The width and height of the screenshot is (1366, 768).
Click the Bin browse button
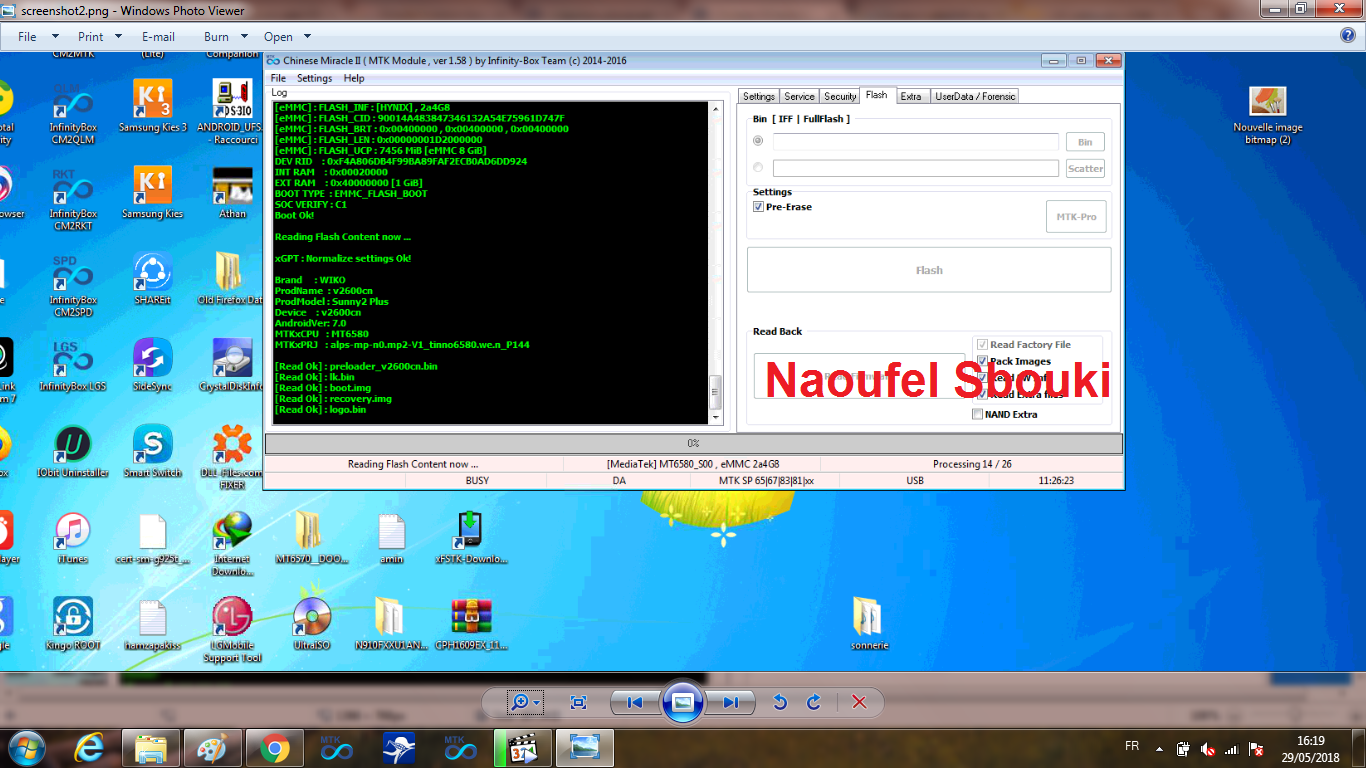pyautogui.click(x=1085, y=142)
